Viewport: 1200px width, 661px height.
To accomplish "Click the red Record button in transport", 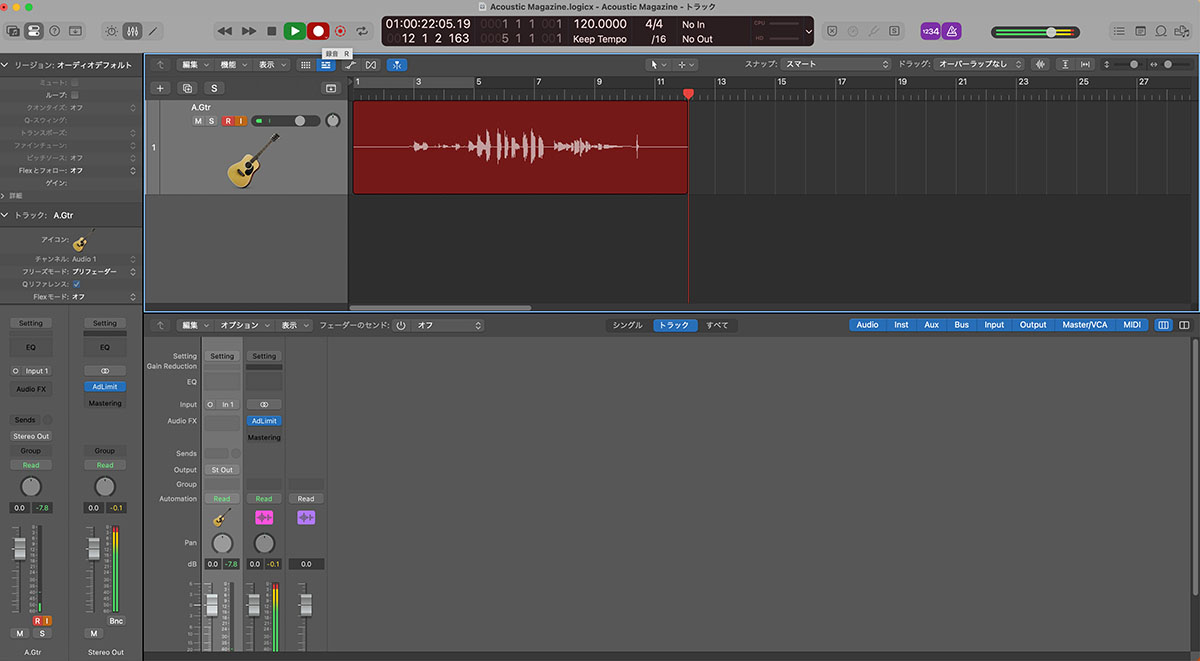I will point(318,31).
